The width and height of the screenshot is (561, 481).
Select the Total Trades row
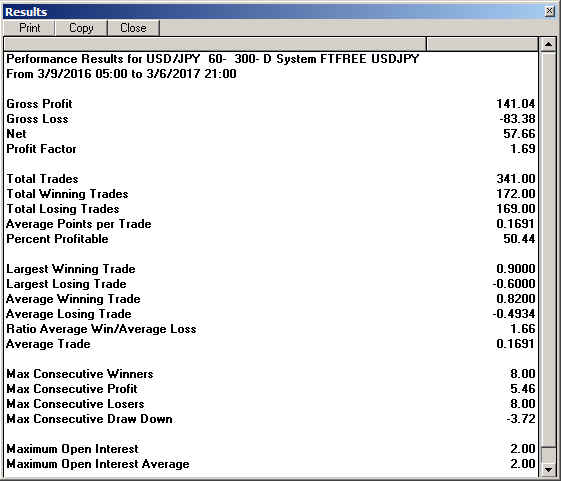click(x=271, y=179)
